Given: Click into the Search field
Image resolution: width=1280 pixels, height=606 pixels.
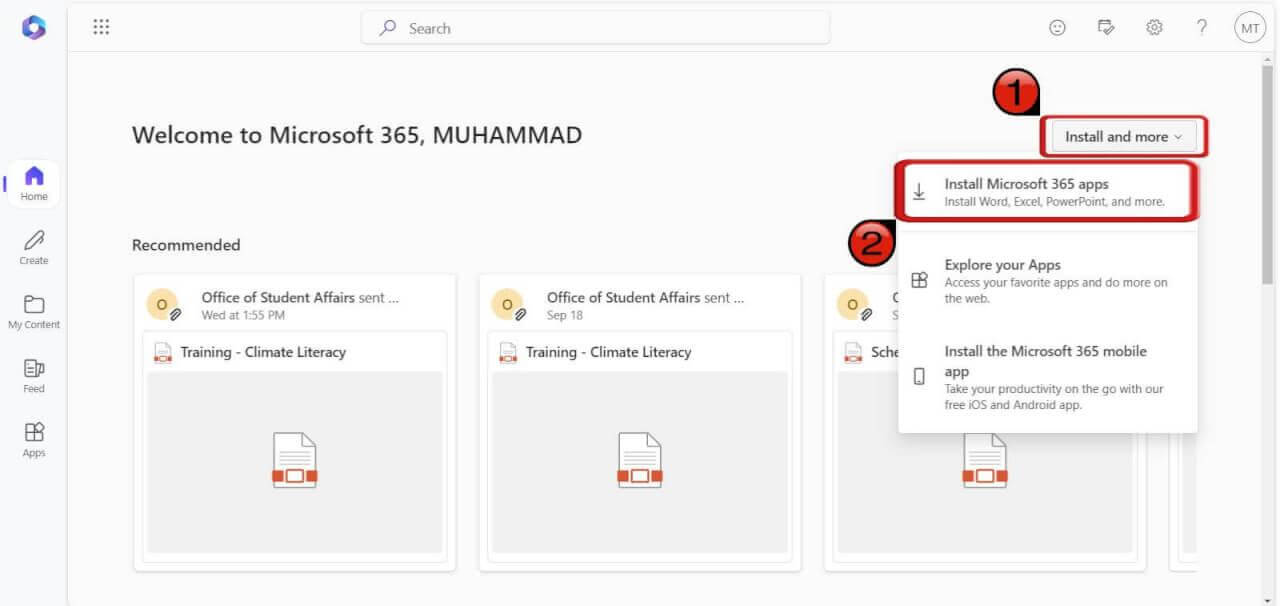Looking at the screenshot, I should (x=595, y=28).
